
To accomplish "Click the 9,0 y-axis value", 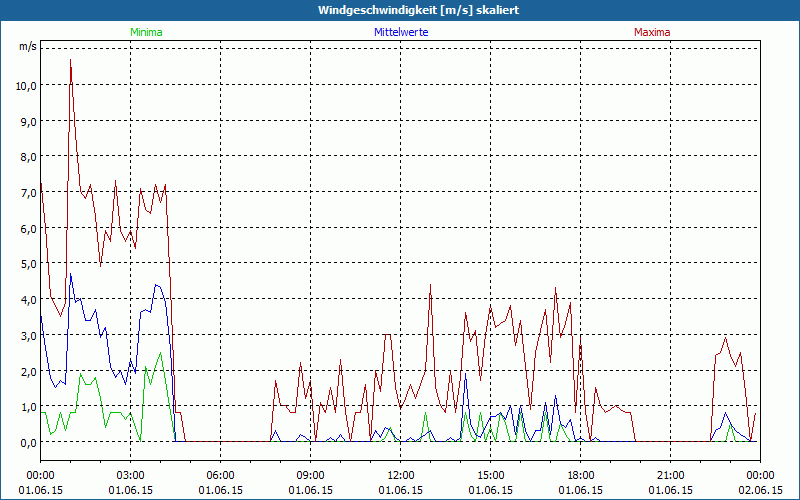I will point(29,121).
